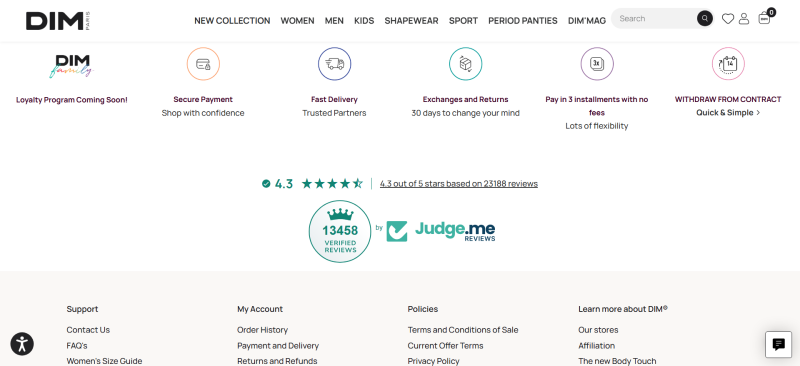Screen dimensions: 800x366
Task: Click the Quick & Simple arrow link
Action: coord(728,112)
